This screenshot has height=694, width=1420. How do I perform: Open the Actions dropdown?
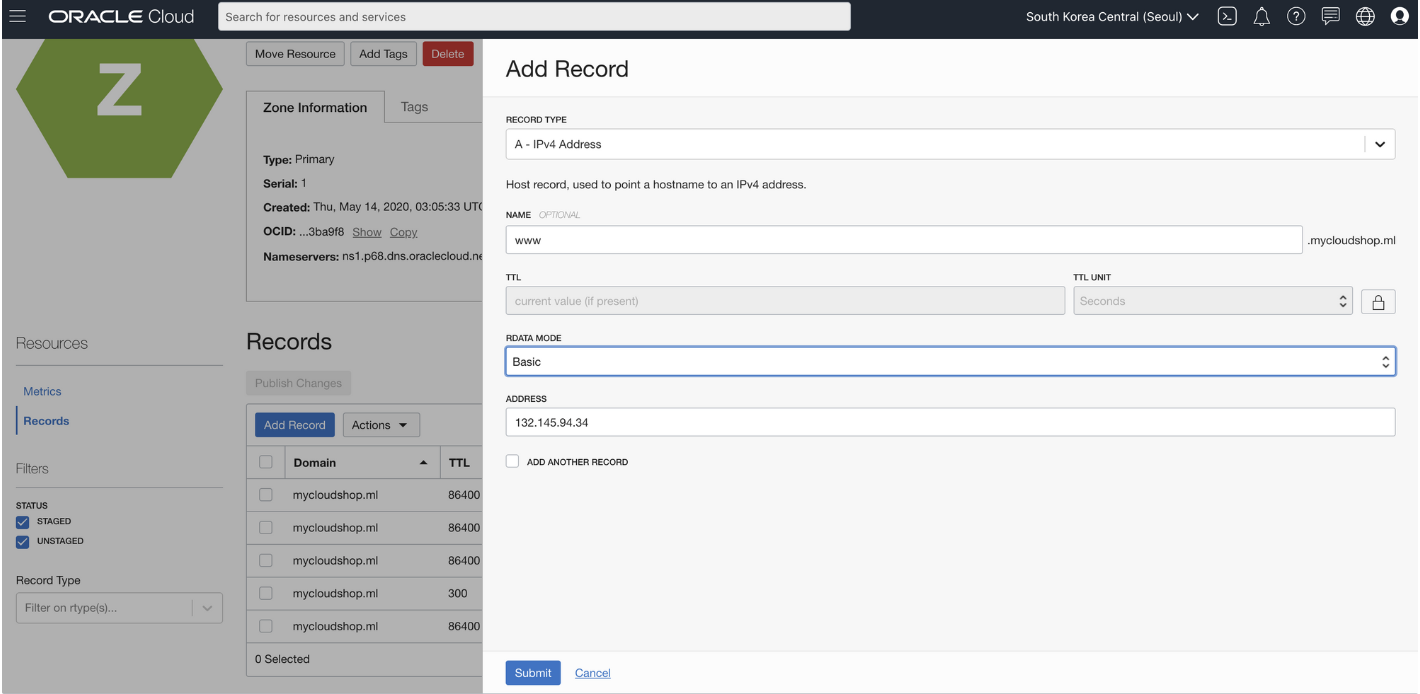[x=381, y=425]
